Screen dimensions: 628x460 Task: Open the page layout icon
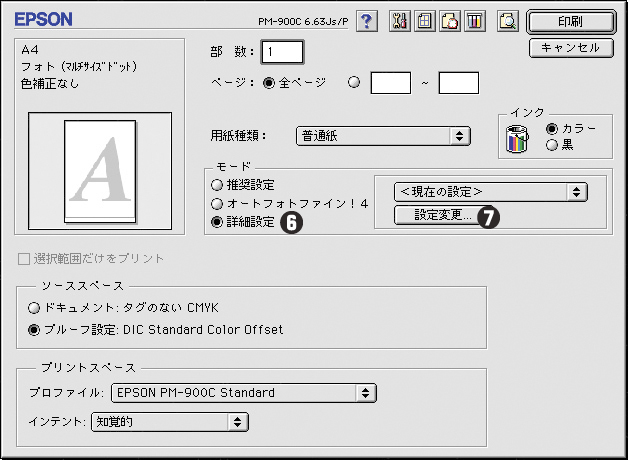coord(425,21)
